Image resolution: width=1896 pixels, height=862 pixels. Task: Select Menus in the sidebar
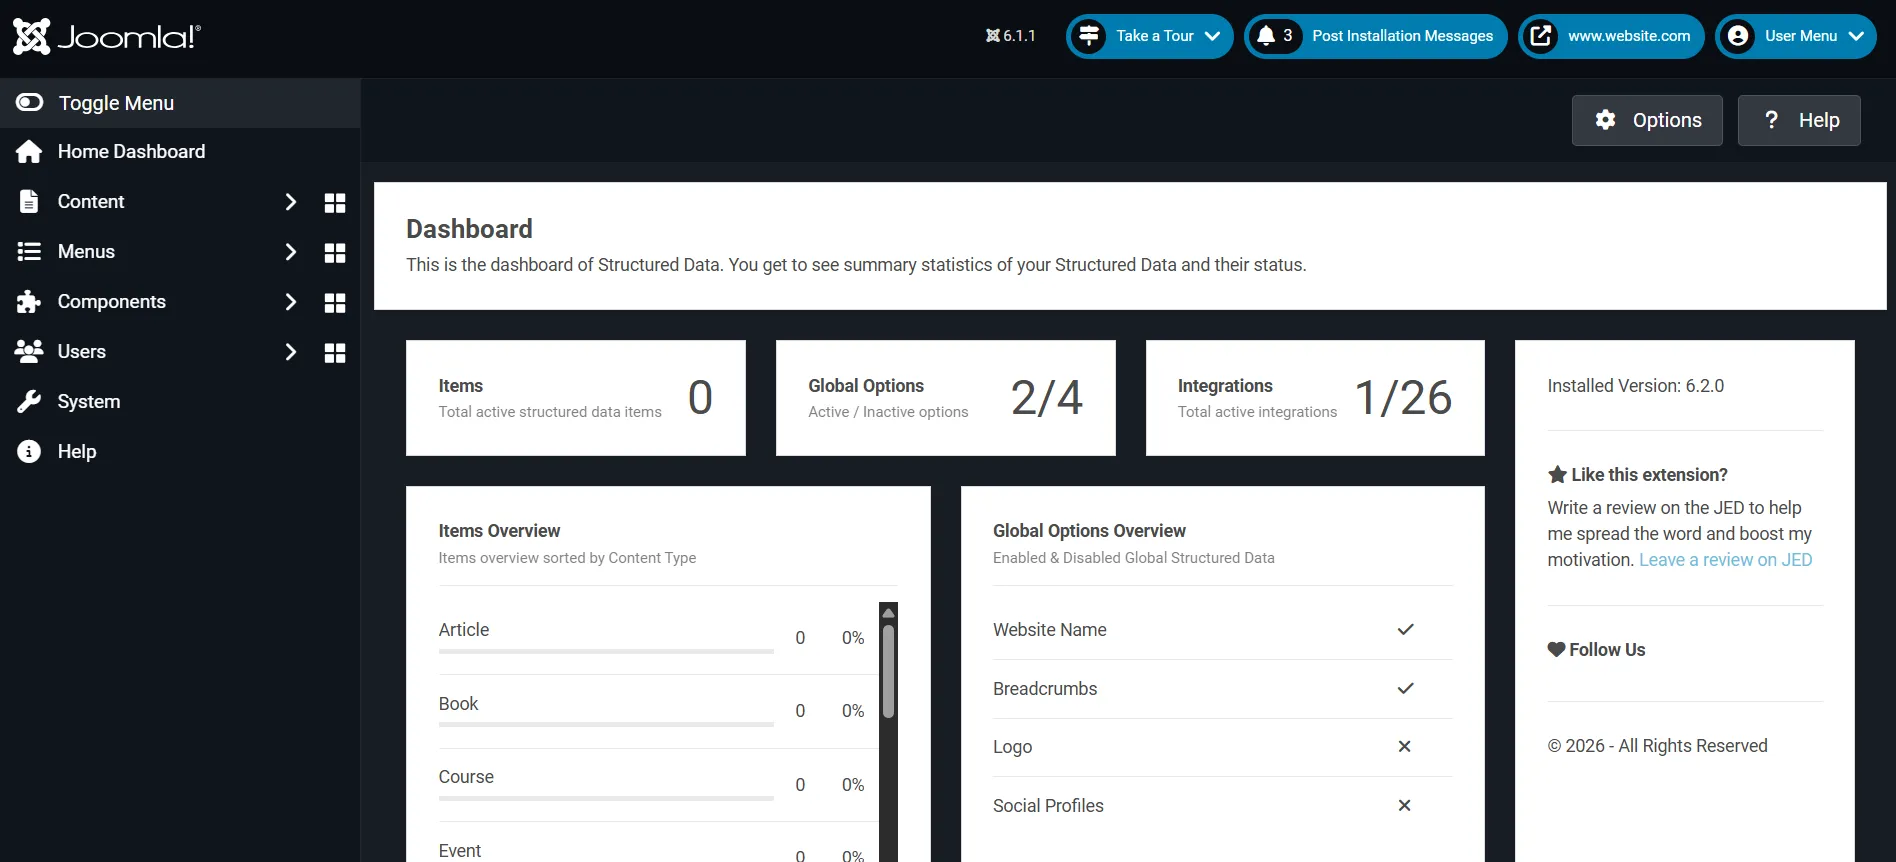point(86,251)
